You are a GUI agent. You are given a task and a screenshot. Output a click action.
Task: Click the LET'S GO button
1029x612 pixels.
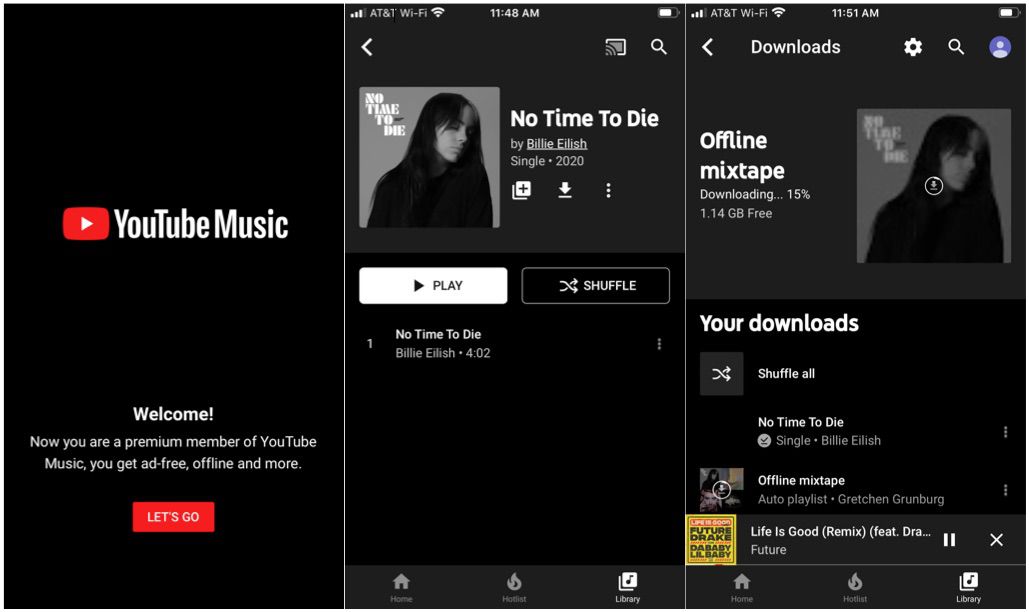(x=173, y=517)
